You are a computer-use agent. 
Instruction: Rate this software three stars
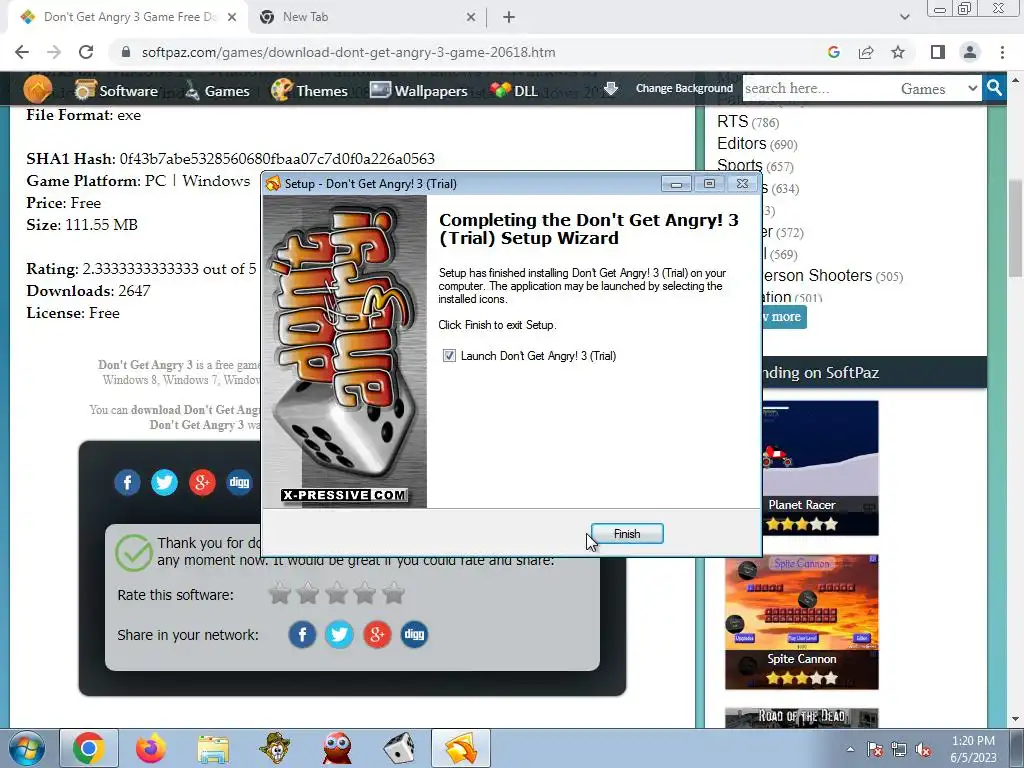point(336,593)
